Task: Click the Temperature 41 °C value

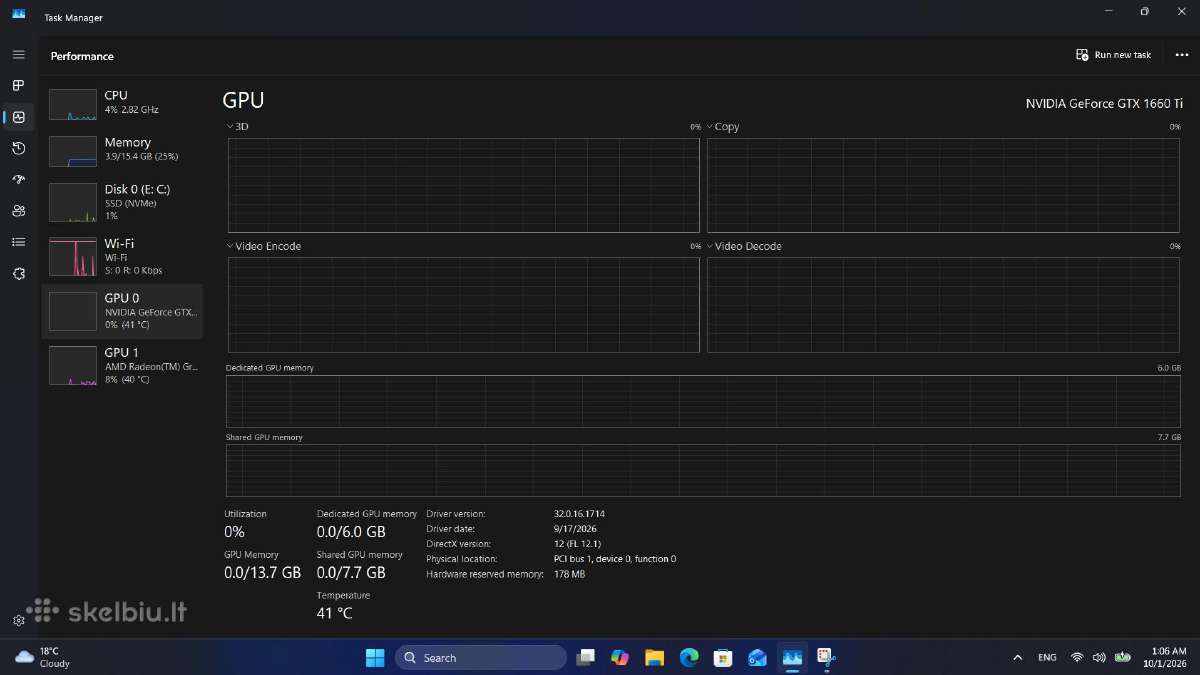Action: 334,613
